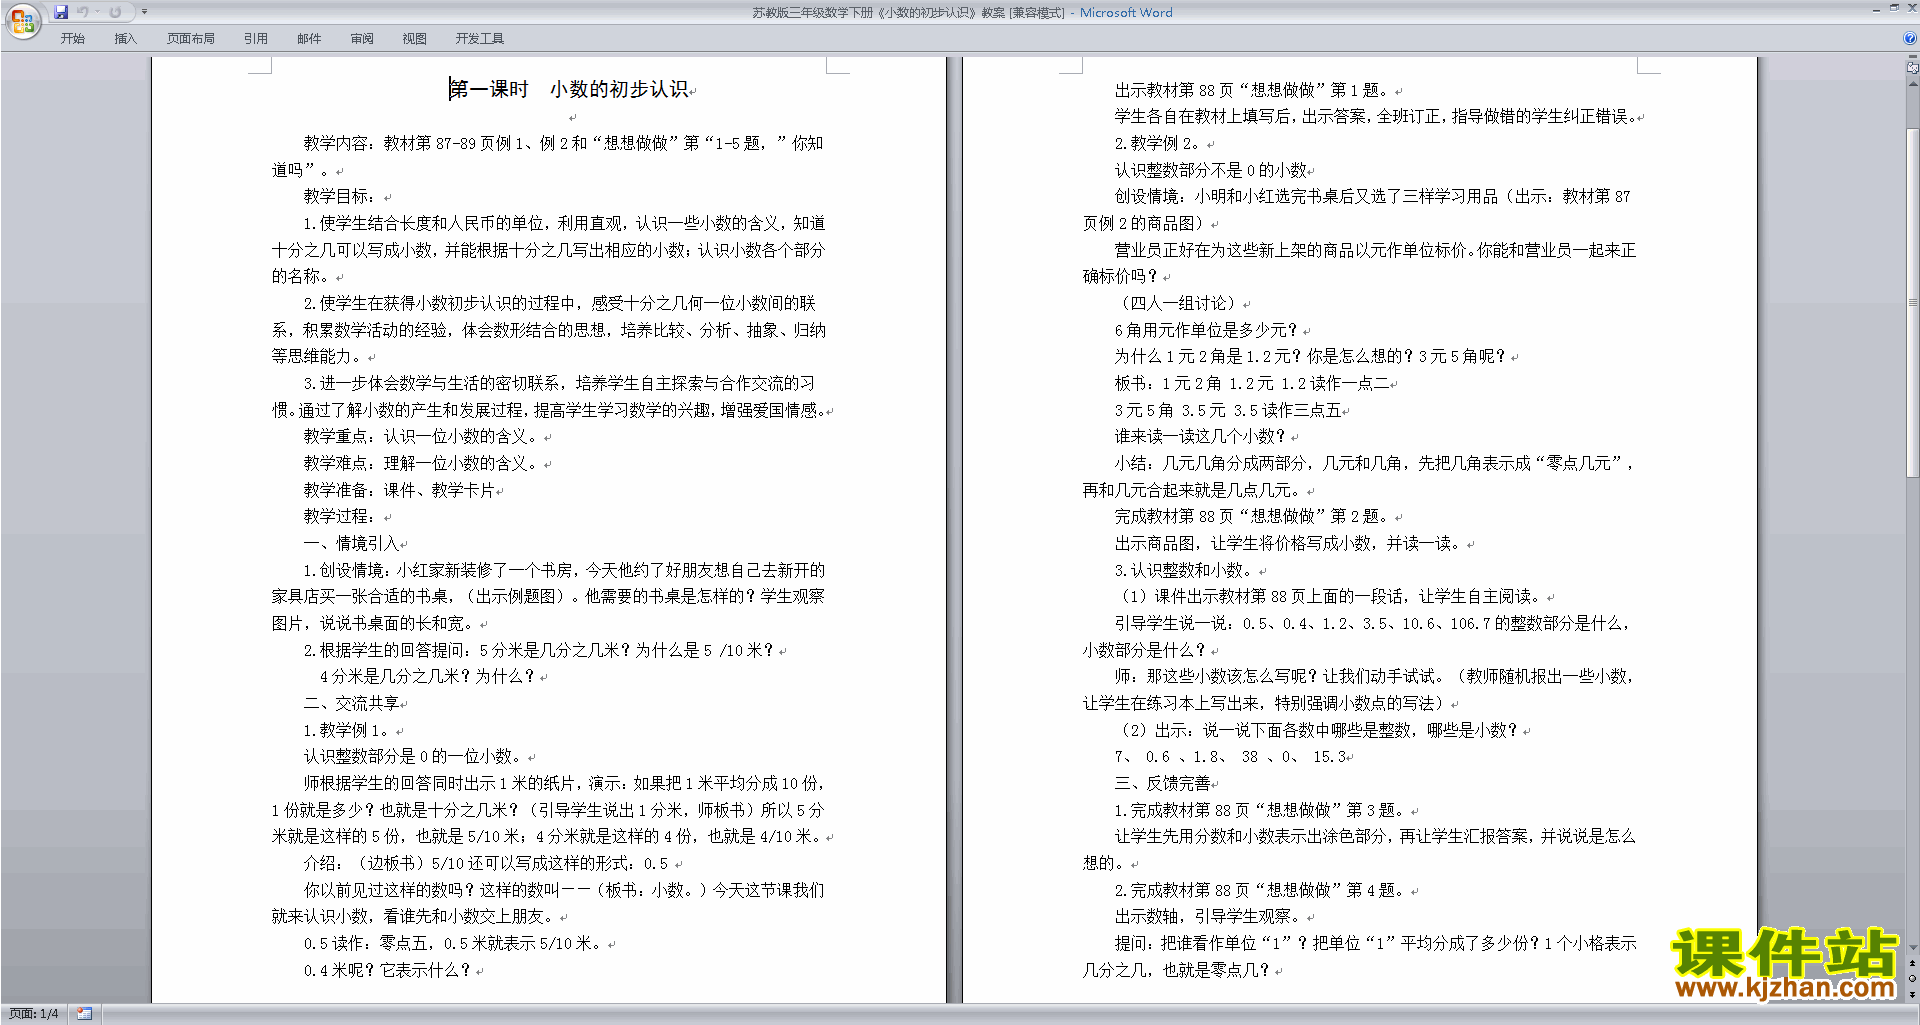
Task: Go to the 邮件 tab
Action: coord(309,39)
